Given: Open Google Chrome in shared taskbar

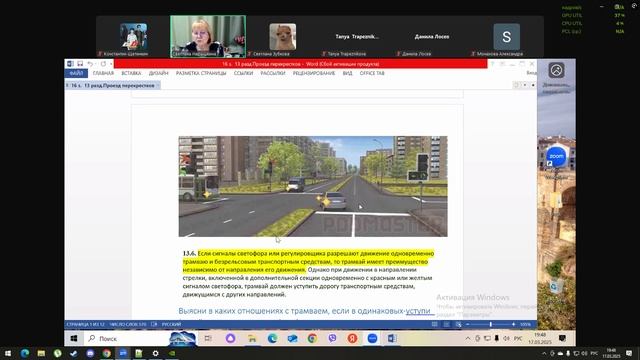Looking at the screenshot, I should (312, 338).
